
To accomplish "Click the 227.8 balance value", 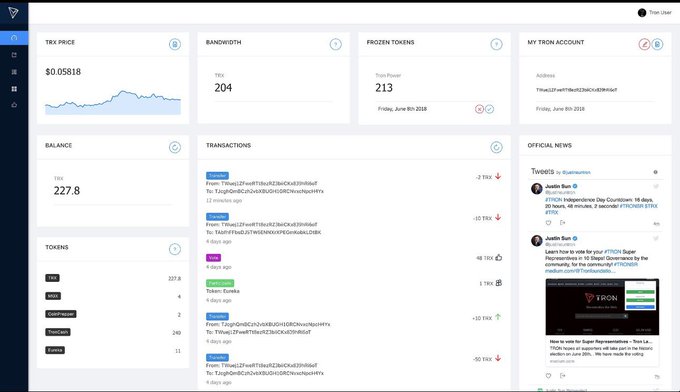I will tap(67, 191).
